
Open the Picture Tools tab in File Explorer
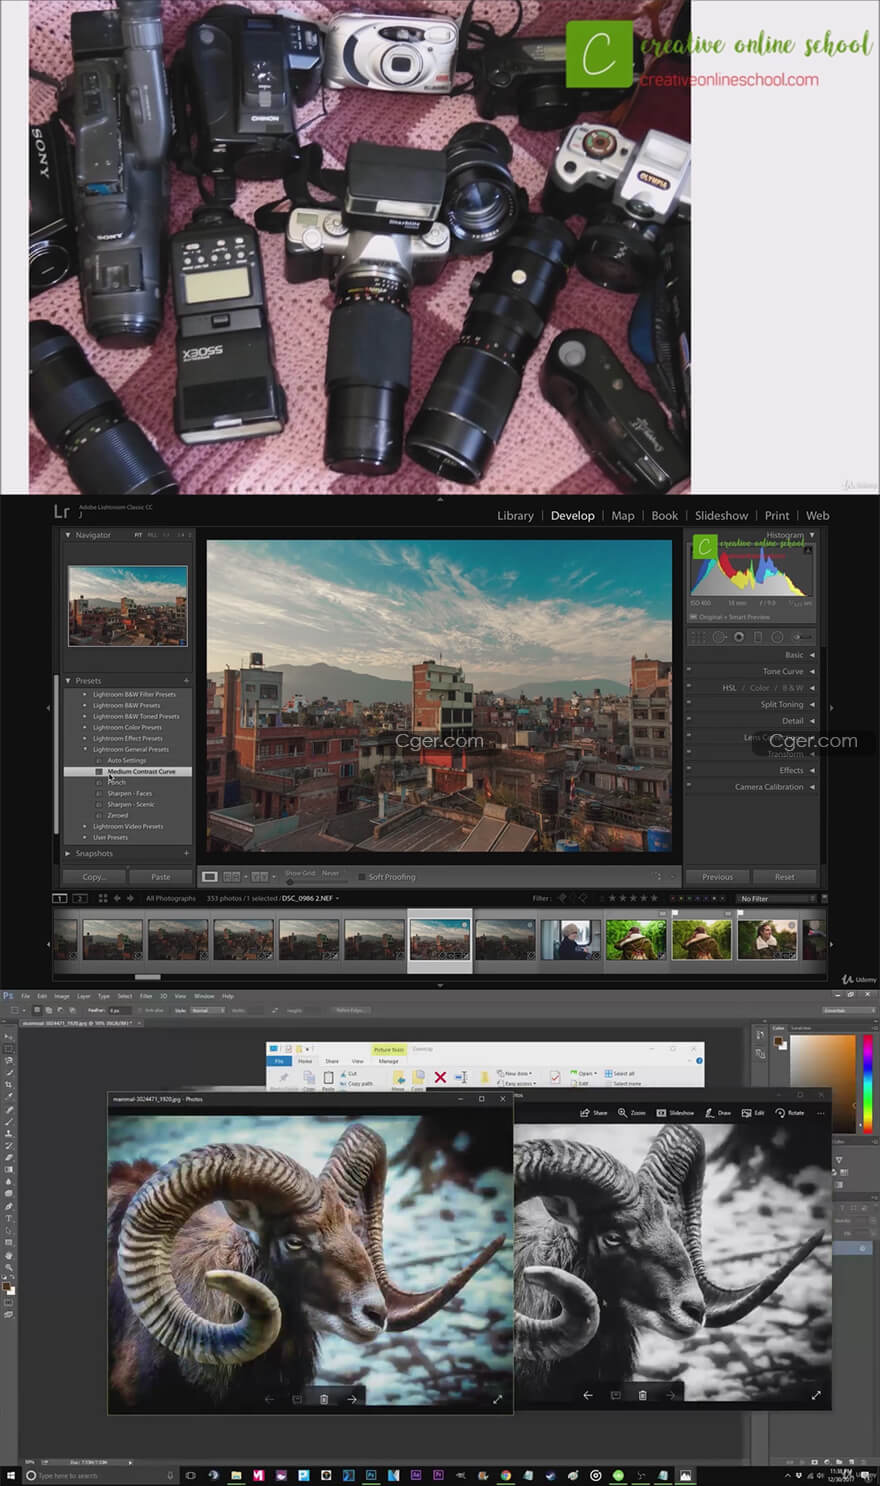[x=389, y=1049]
